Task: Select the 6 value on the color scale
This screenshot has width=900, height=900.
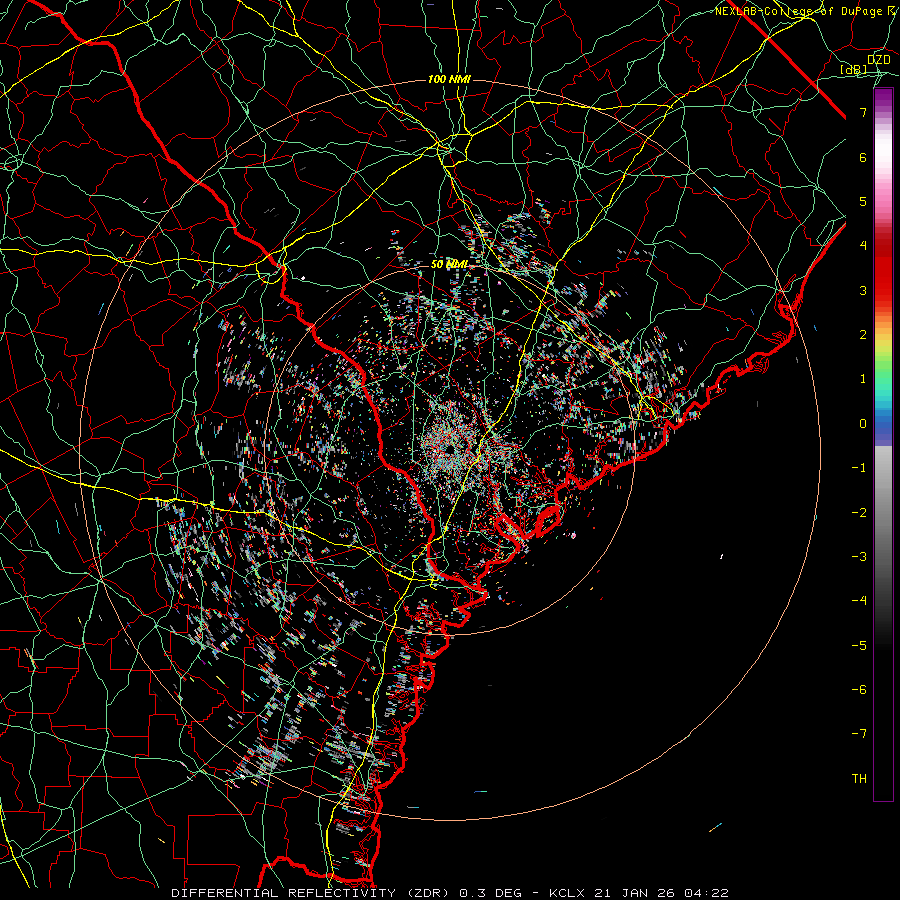Action: coord(863,157)
